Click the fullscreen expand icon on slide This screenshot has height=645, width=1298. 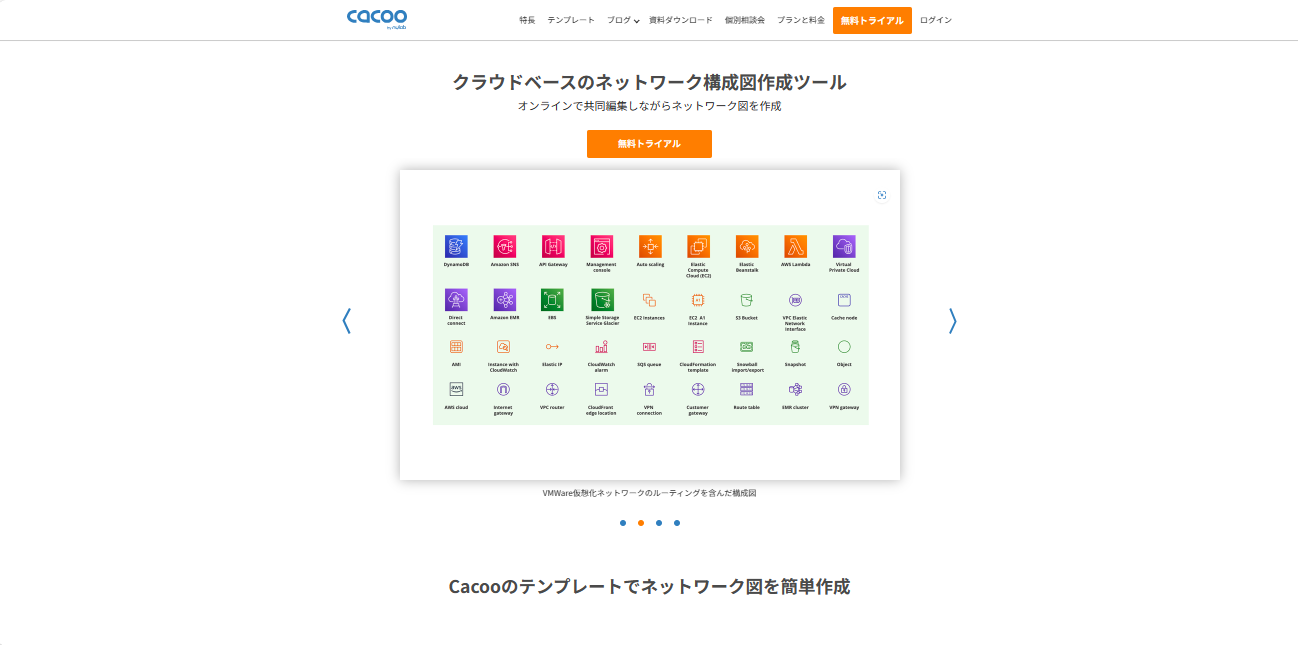(x=882, y=195)
